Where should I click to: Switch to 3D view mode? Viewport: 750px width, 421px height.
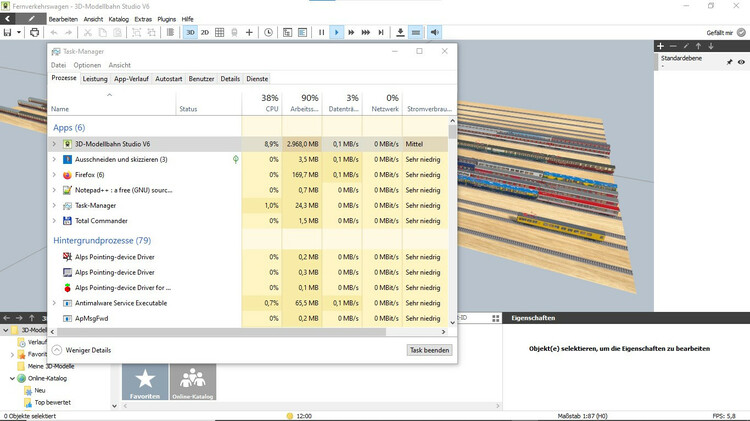pyautogui.click(x=190, y=33)
